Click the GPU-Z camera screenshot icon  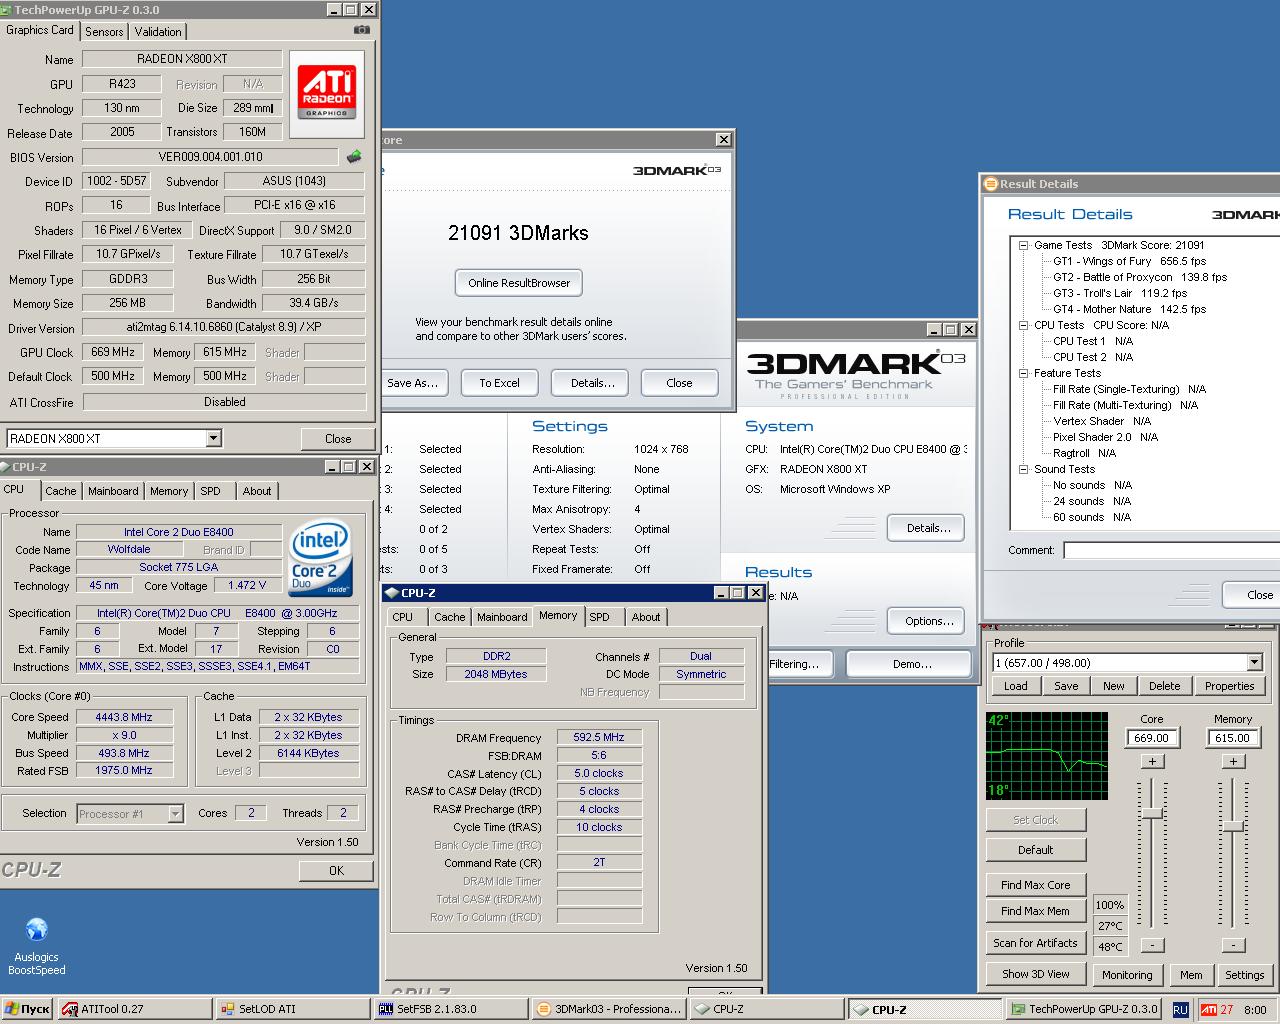361,30
